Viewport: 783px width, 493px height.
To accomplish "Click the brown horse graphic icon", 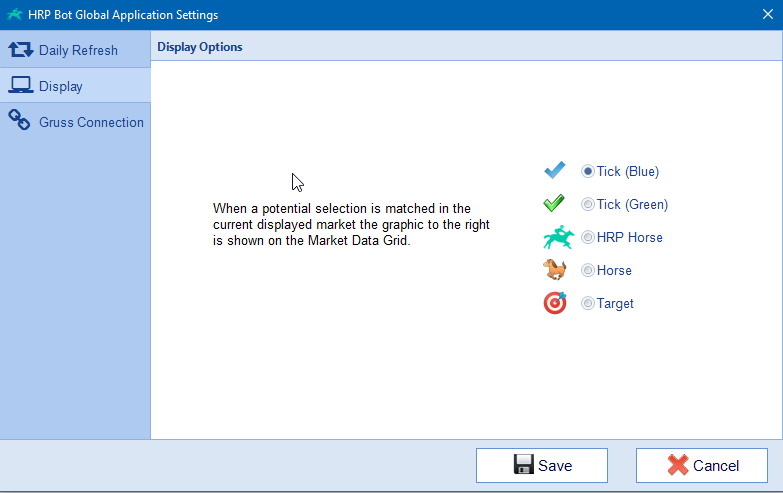I will (555, 269).
